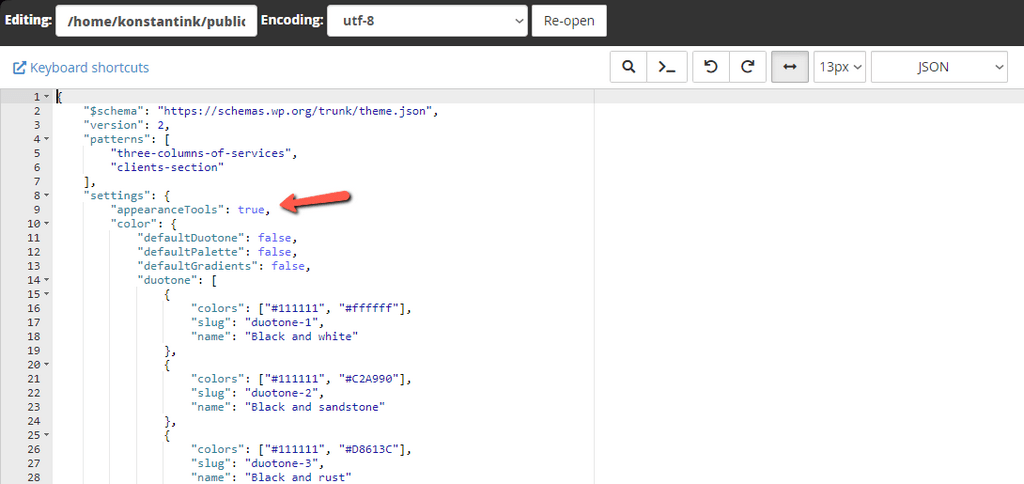Toggle line wrapping with double-arrow button
This screenshot has height=484, width=1024.
pyautogui.click(x=790, y=67)
